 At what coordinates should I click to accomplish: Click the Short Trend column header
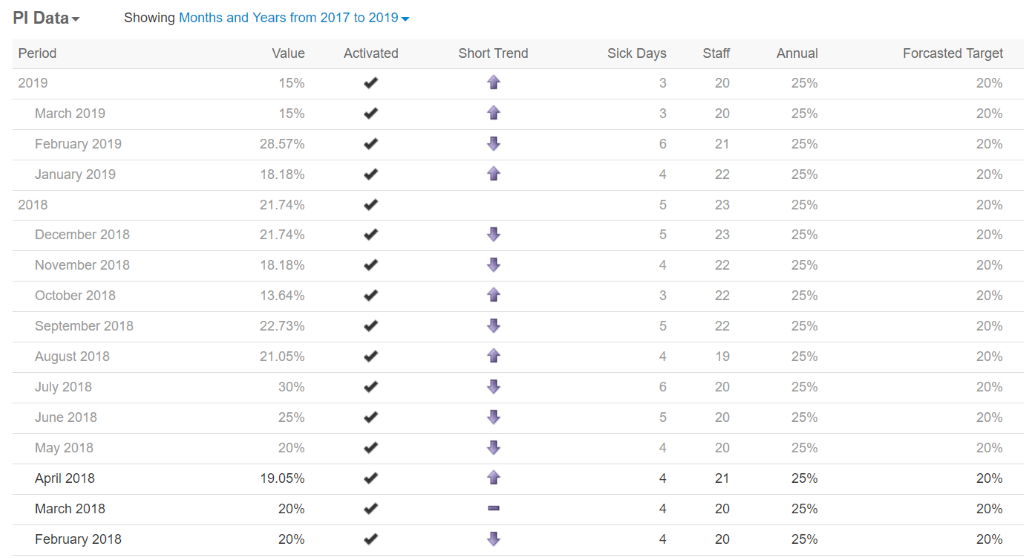point(493,54)
